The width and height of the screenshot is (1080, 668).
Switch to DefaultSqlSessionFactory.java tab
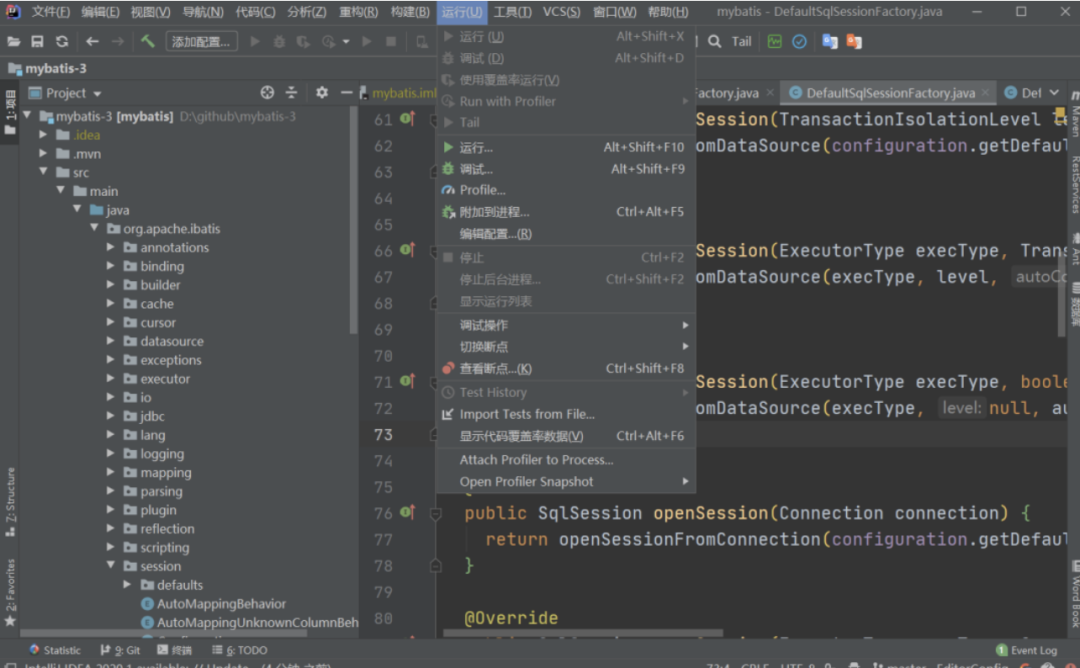point(890,93)
